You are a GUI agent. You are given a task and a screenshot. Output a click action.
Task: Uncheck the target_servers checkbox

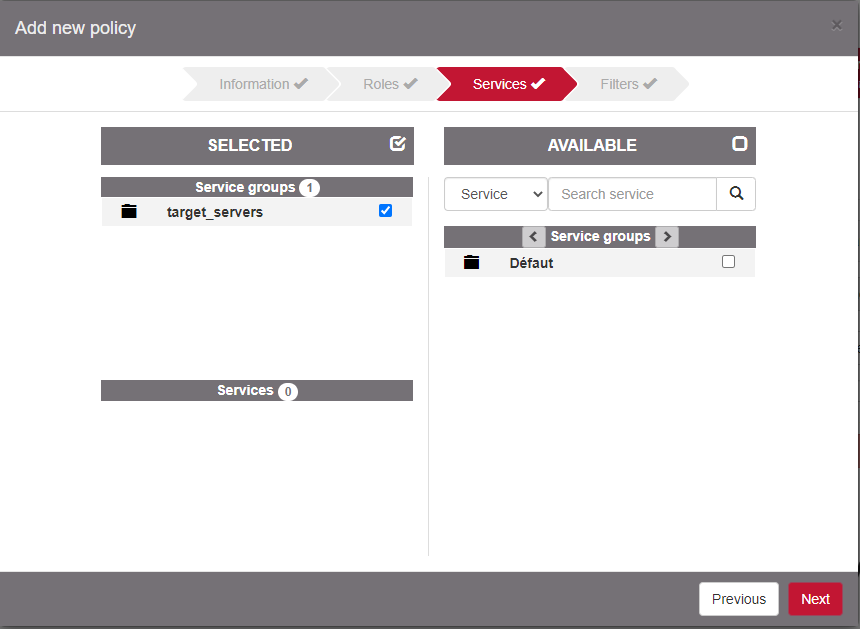pos(386,211)
